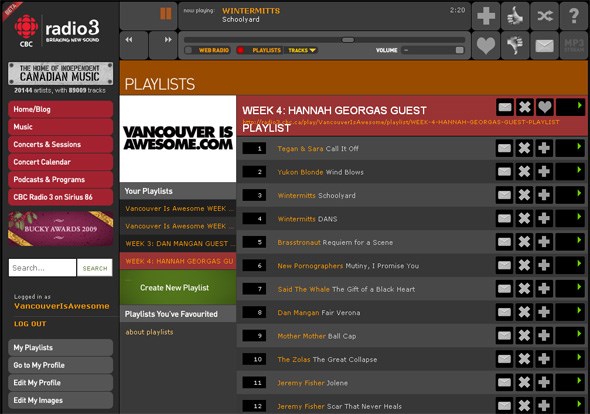Give the track a thumbs up
Viewport: 590px width, 414px height.
tap(515, 16)
